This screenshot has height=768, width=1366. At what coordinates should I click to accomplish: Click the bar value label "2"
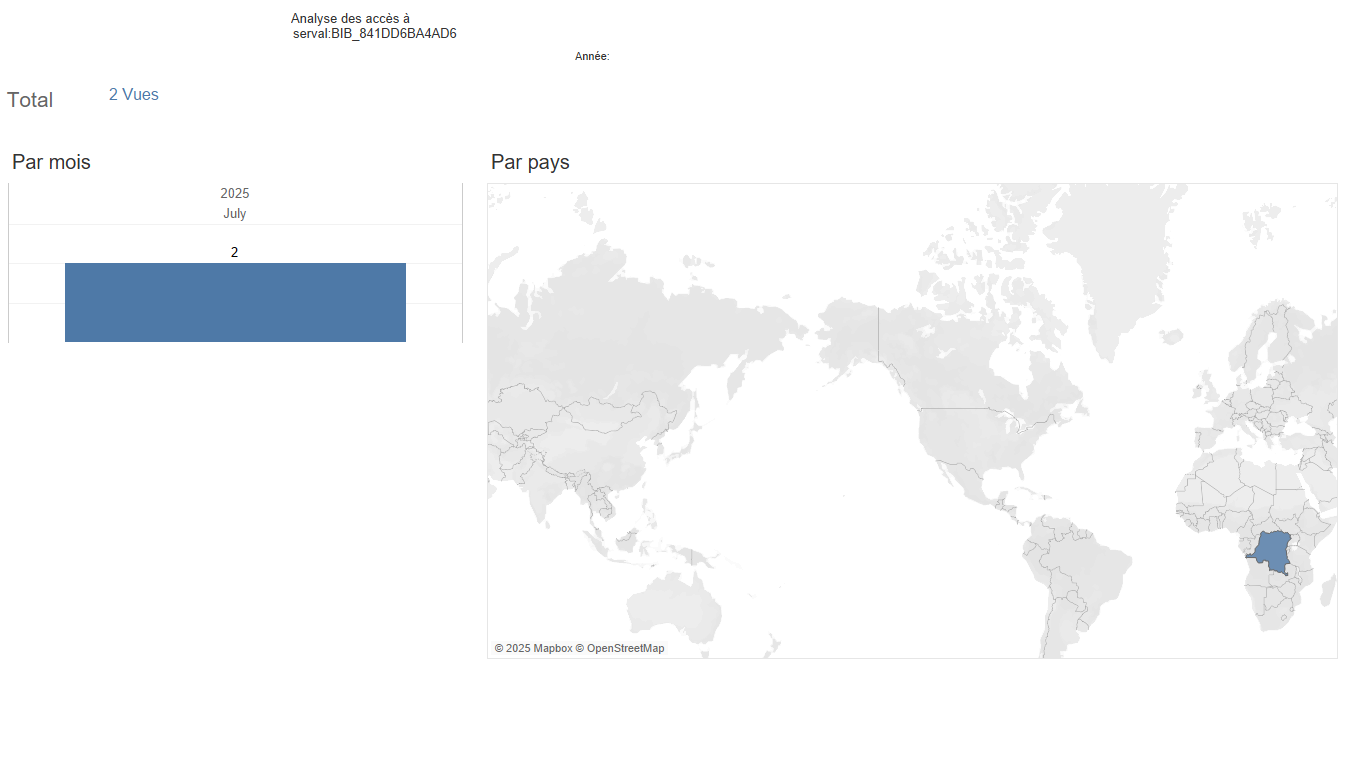click(235, 252)
